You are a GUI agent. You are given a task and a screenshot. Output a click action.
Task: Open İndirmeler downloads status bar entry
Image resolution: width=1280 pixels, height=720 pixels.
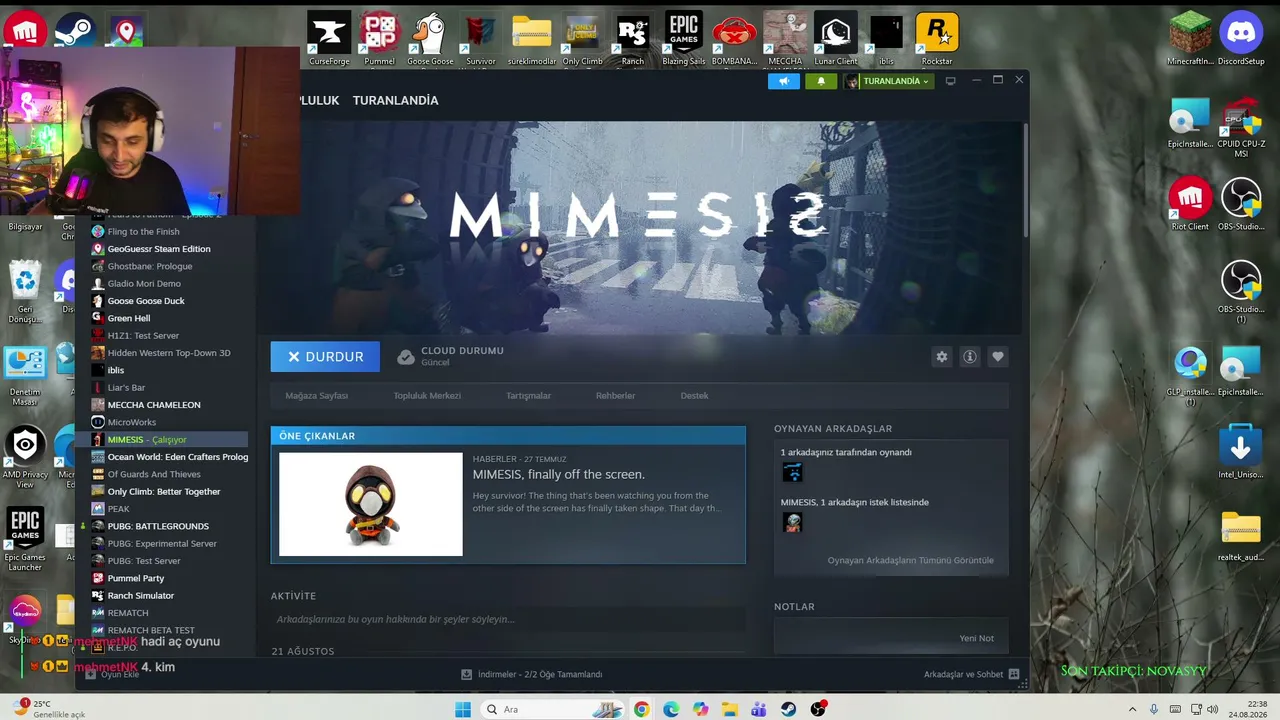pyautogui.click(x=531, y=674)
